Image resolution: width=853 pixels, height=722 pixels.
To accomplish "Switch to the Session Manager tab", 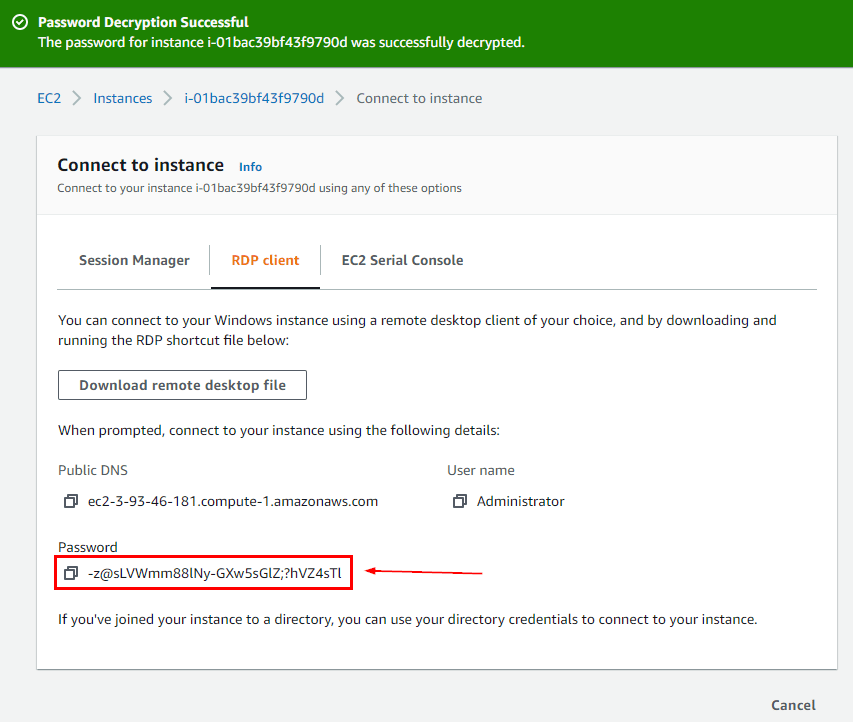I will tap(133, 260).
